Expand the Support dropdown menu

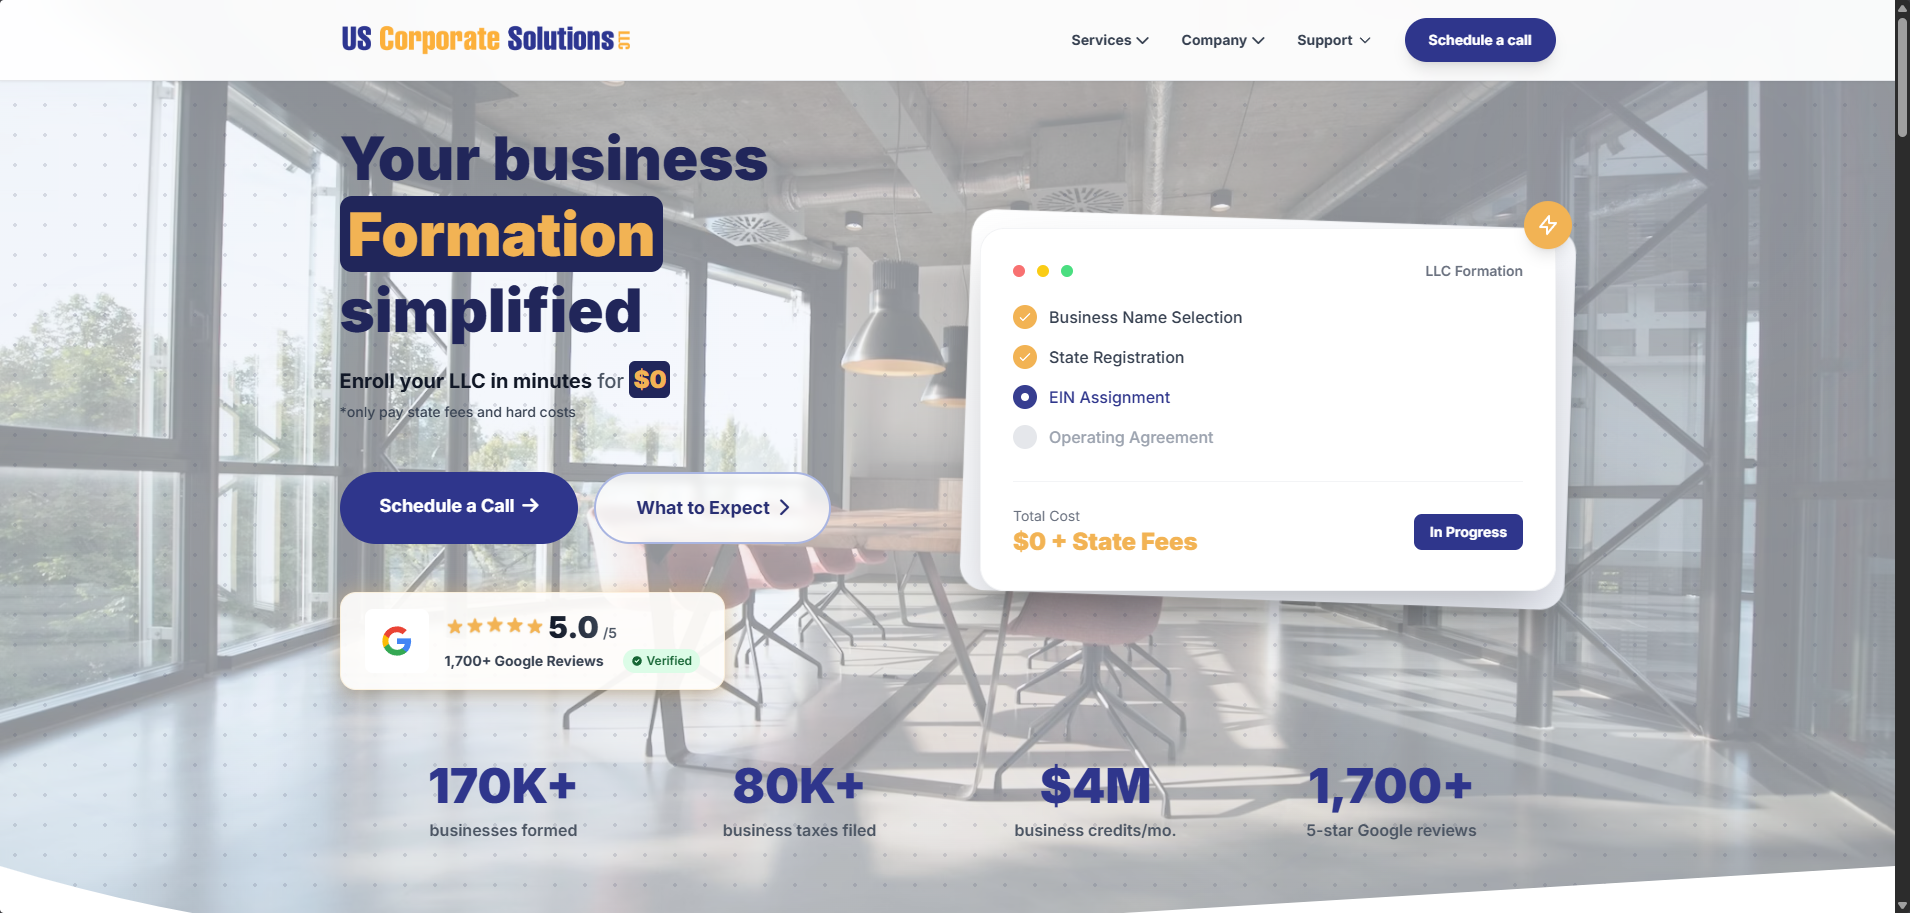[1334, 40]
